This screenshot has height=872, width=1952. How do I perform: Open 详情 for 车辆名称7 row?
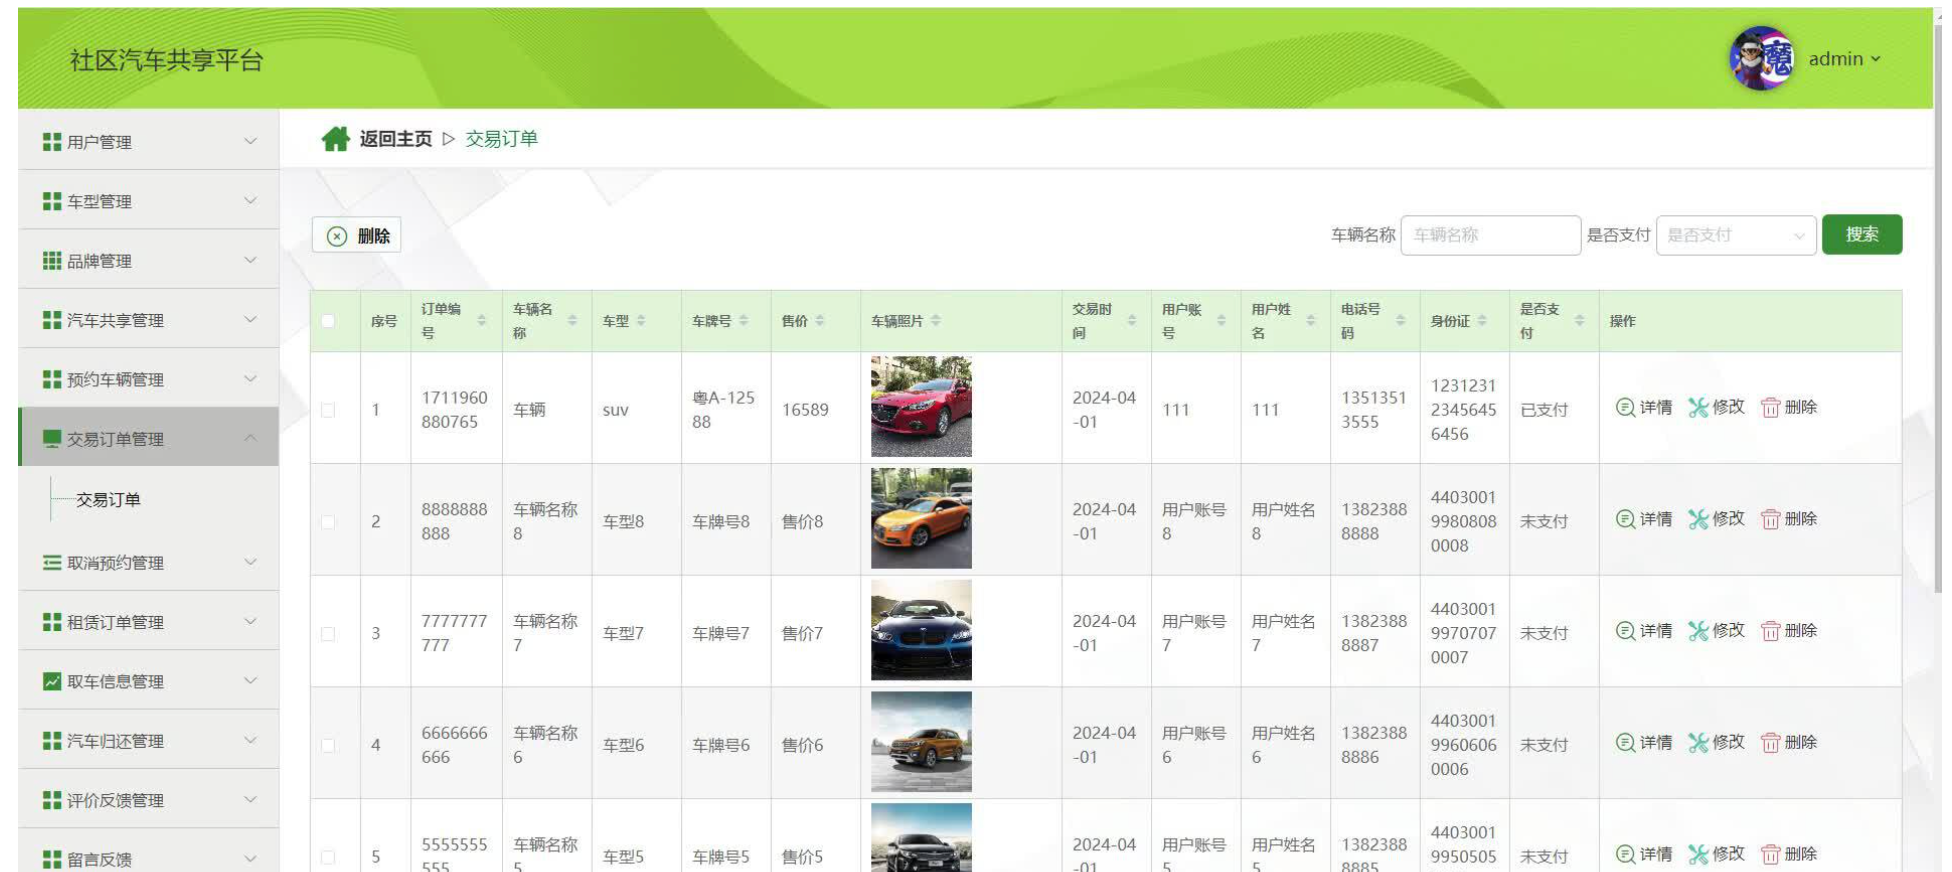[1644, 631]
